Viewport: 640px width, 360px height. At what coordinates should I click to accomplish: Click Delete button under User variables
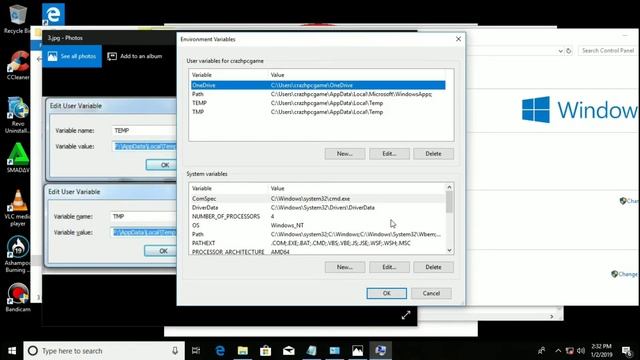click(433, 153)
